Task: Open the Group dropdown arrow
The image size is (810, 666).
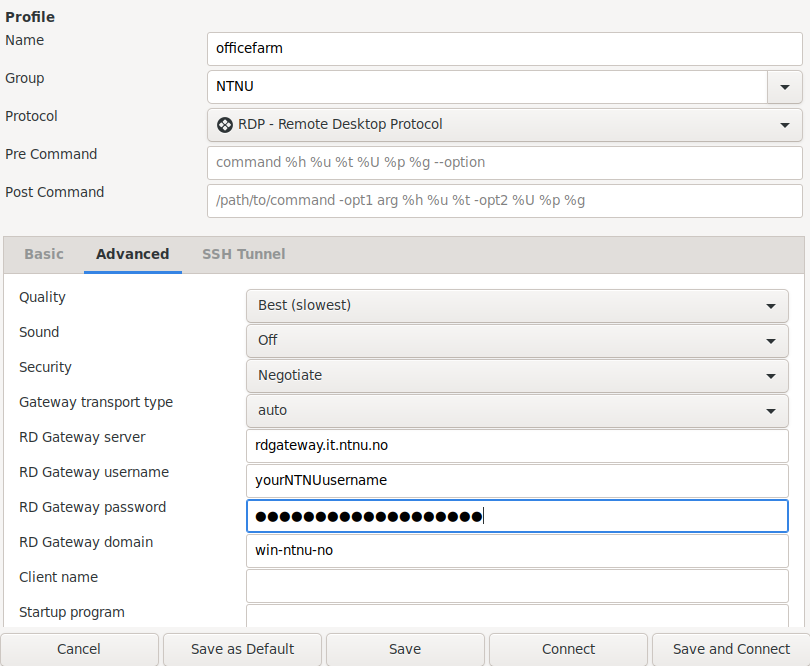Action: point(785,87)
